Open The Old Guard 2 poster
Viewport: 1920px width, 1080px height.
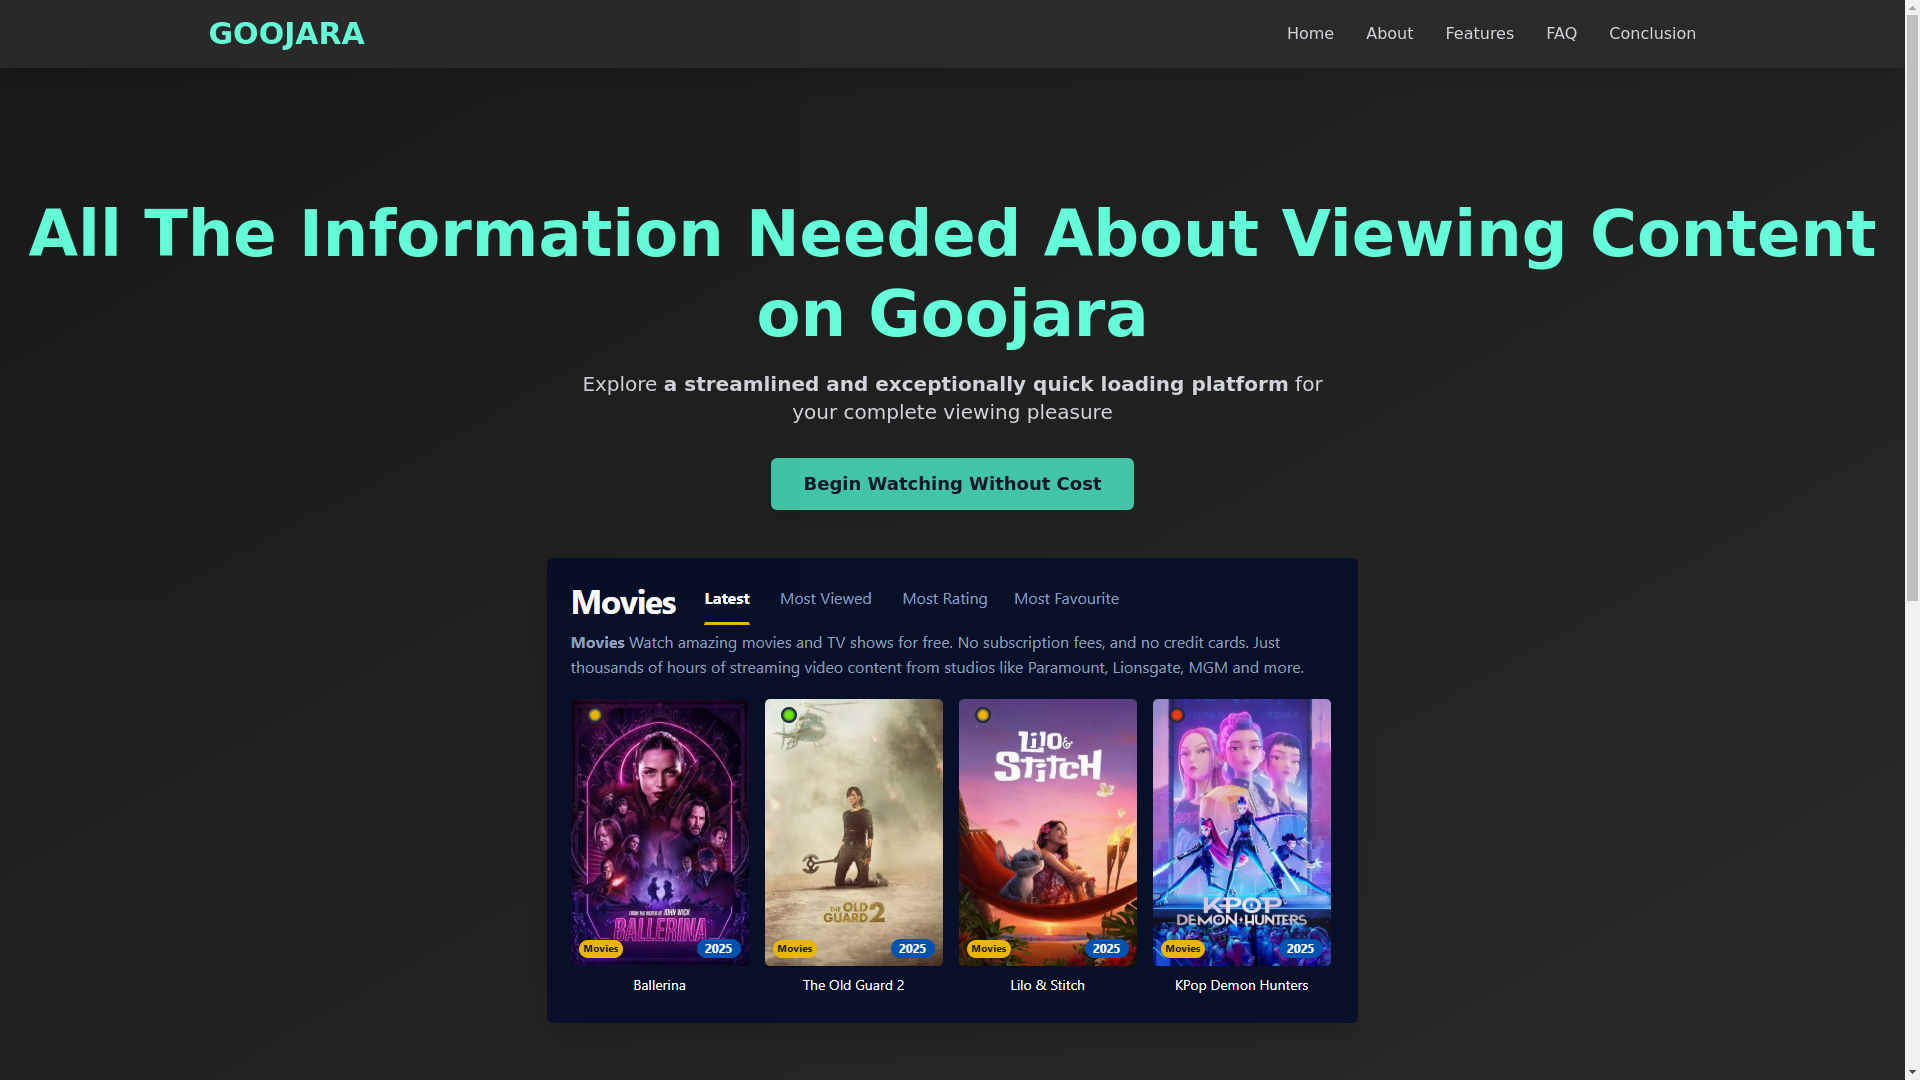point(854,832)
